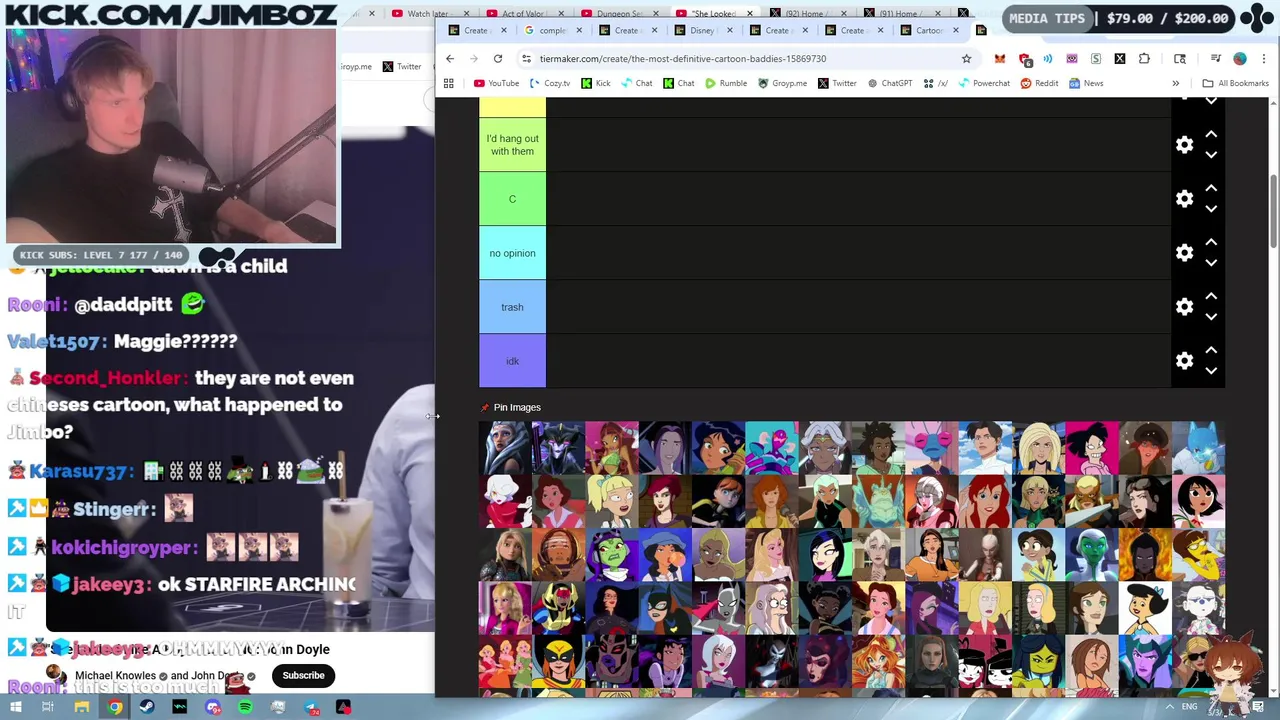Move the "idk" row up
This screenshot has width=1280, height=720.
[x=1211, y=350]
